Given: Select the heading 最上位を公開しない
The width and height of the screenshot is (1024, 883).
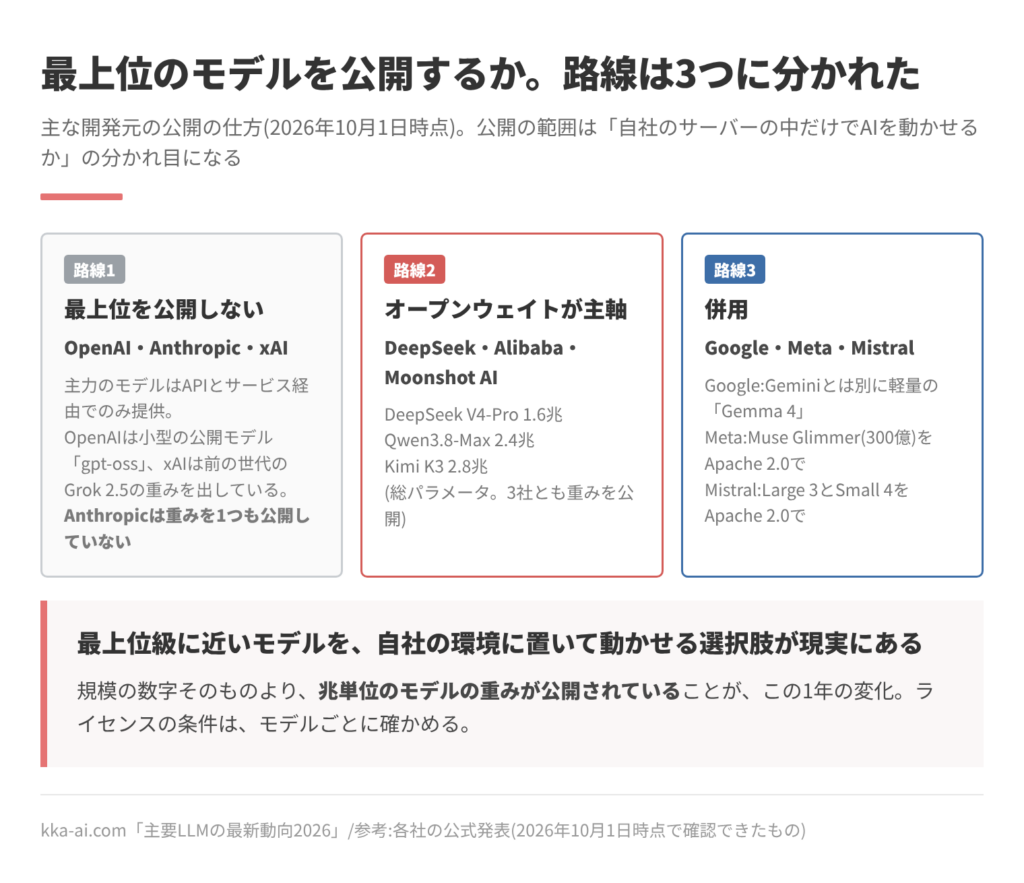Looking at the screenshot, I should click(164, 309).
